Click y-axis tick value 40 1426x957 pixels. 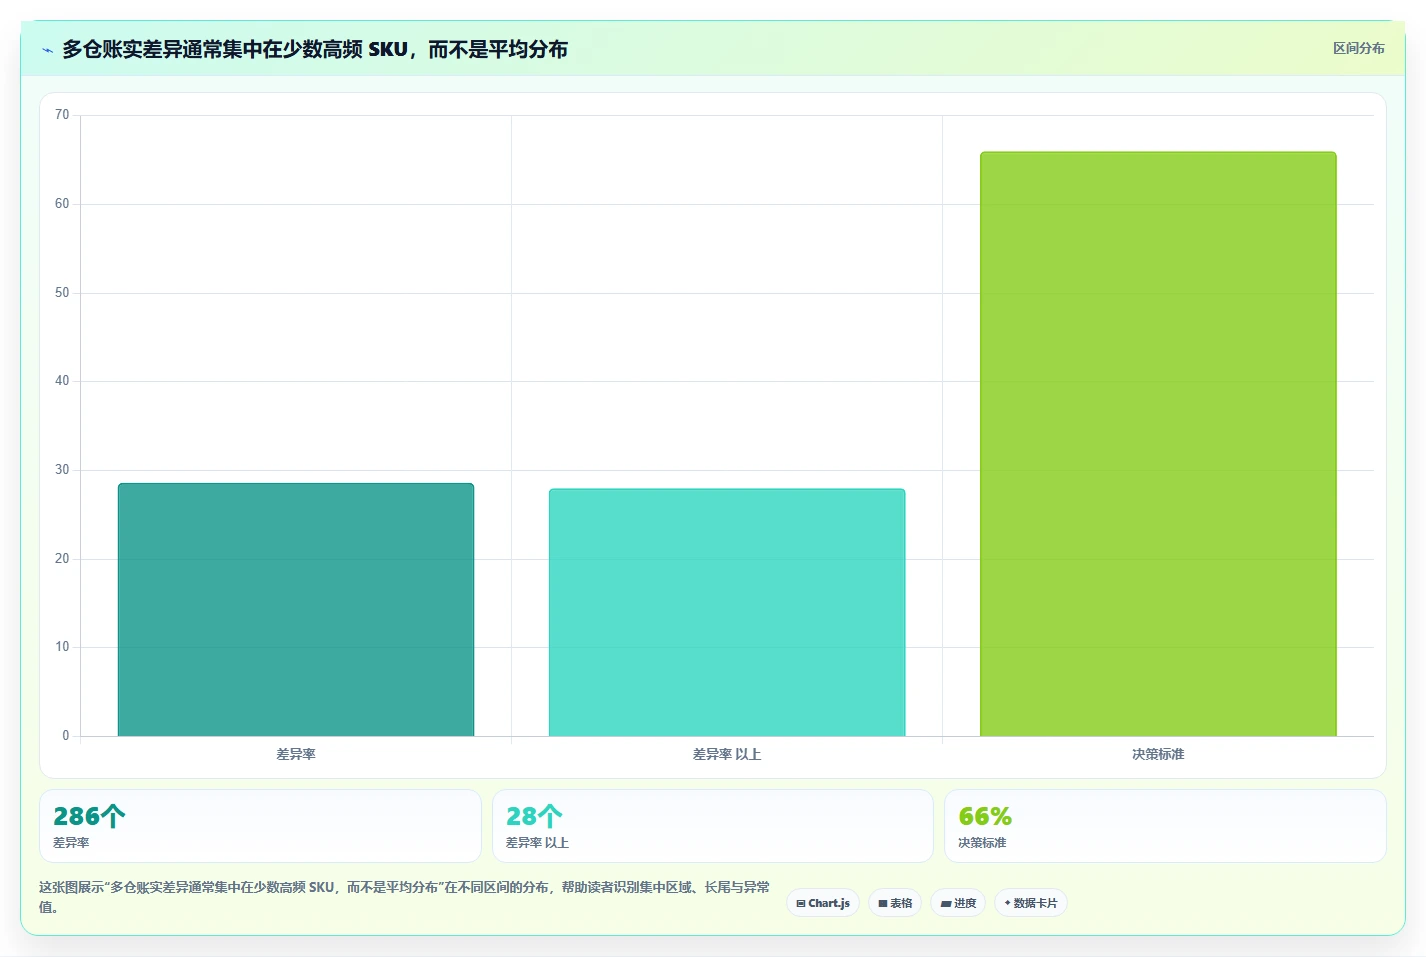(62, 381)
